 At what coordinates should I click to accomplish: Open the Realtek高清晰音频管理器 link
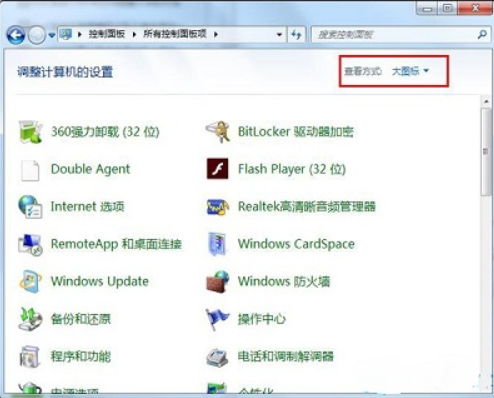point(307,207)
